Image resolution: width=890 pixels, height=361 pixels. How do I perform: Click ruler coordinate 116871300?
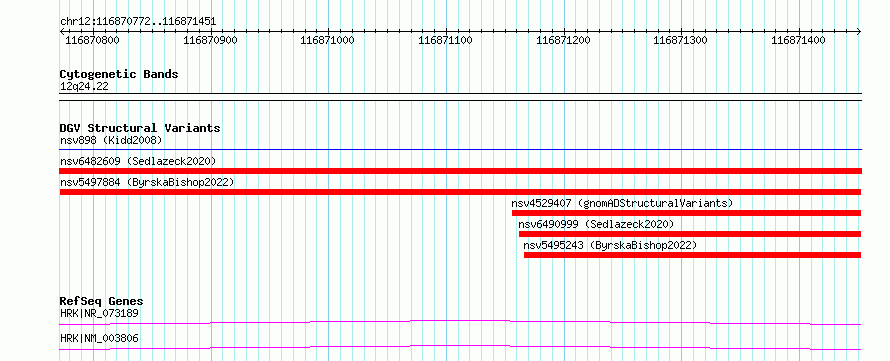[x=681, y=40]
